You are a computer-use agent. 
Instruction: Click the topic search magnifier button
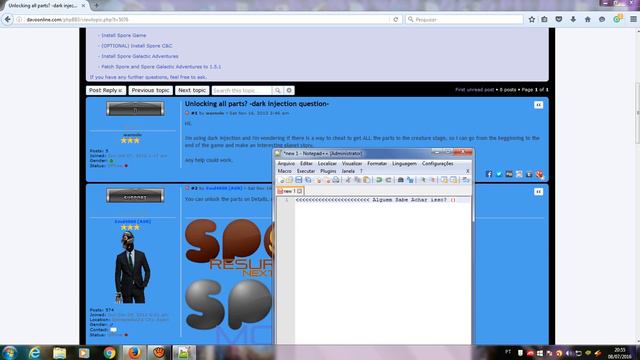[x=278, y=90]
